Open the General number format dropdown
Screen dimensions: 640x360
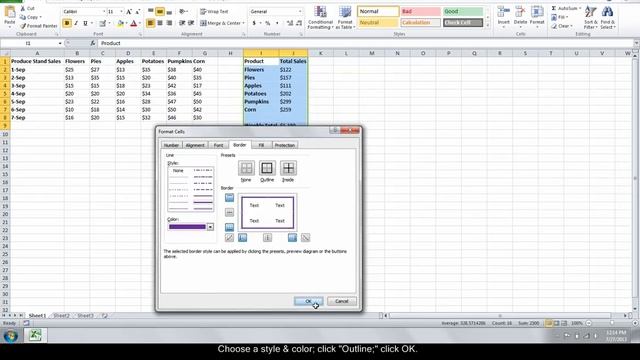coord(300,12)
